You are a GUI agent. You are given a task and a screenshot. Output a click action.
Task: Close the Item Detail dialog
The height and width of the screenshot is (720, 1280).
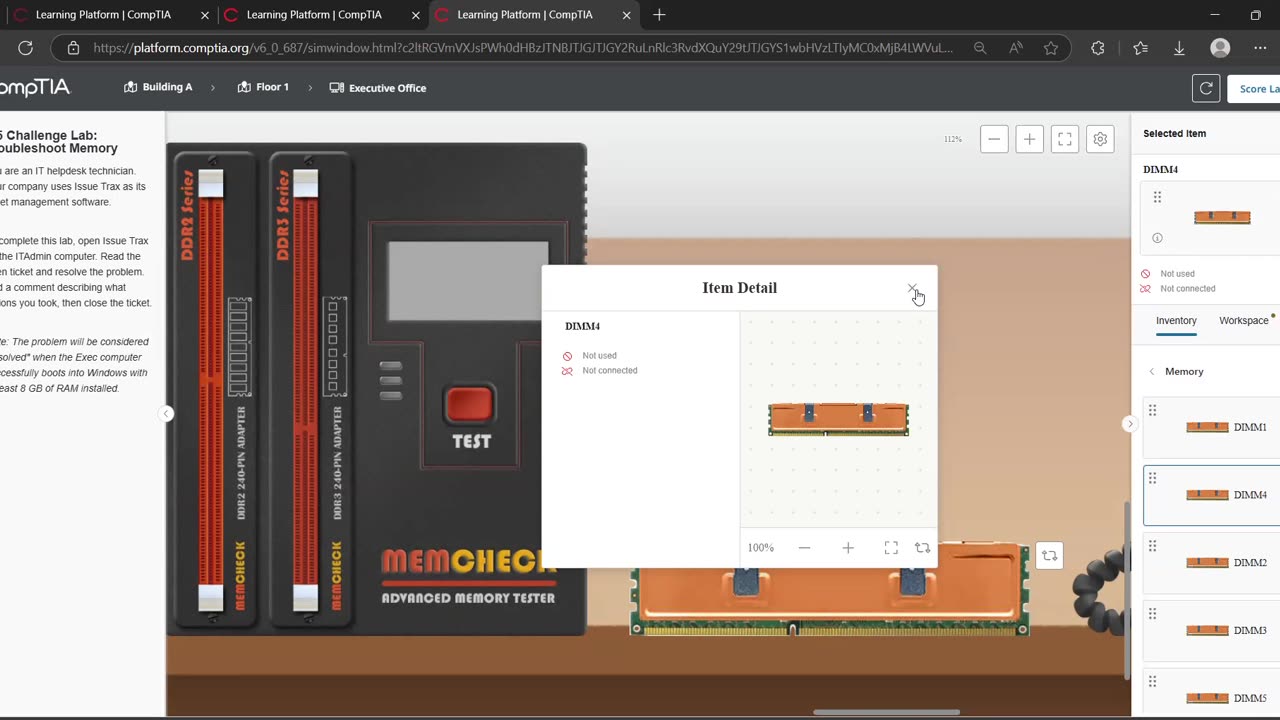[912, 288]
